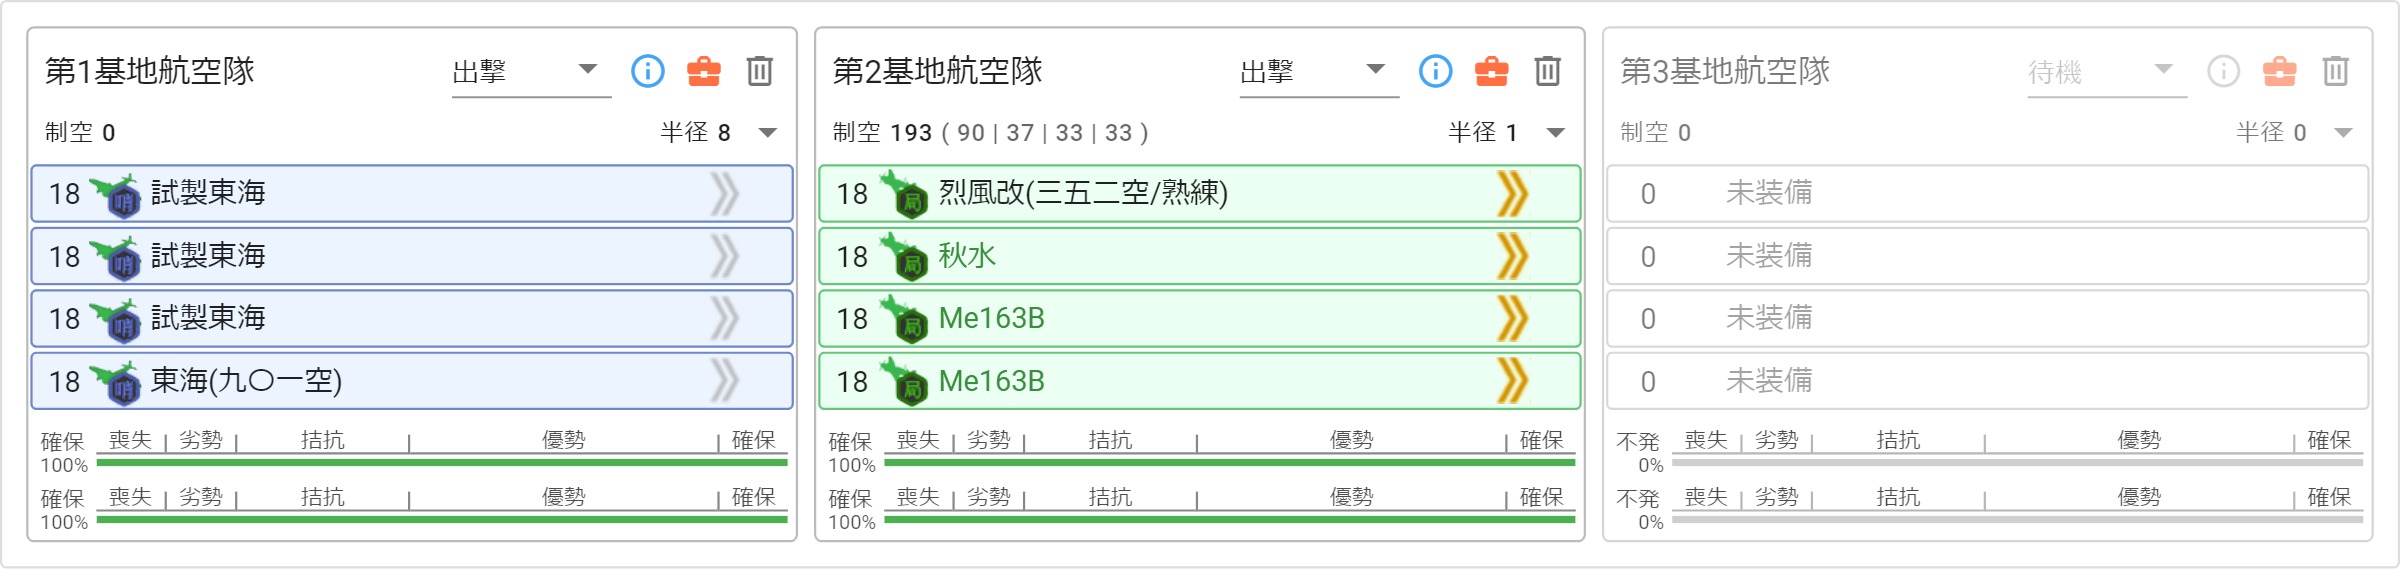Click briefcase icon of 第3基地航空隊

coord(2280,71)
